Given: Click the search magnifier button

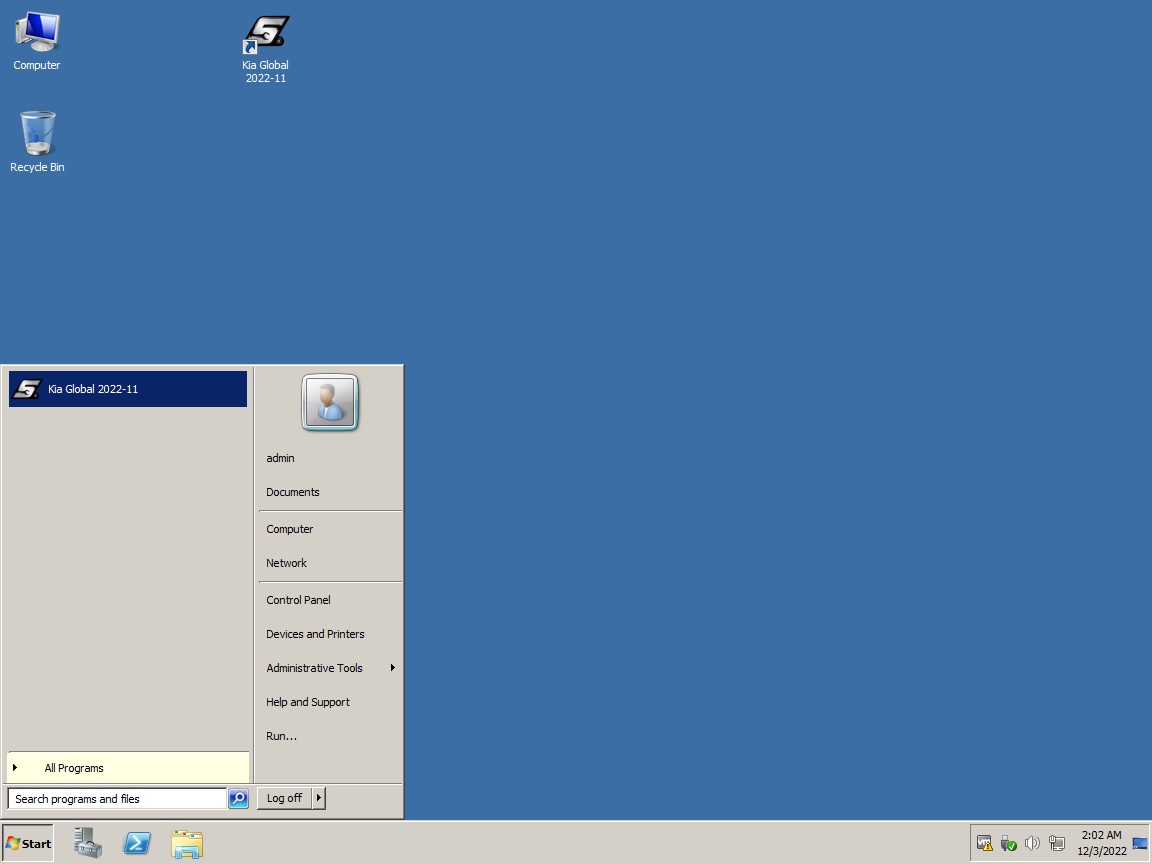Looking at the screenshot, I should [238, 799].
